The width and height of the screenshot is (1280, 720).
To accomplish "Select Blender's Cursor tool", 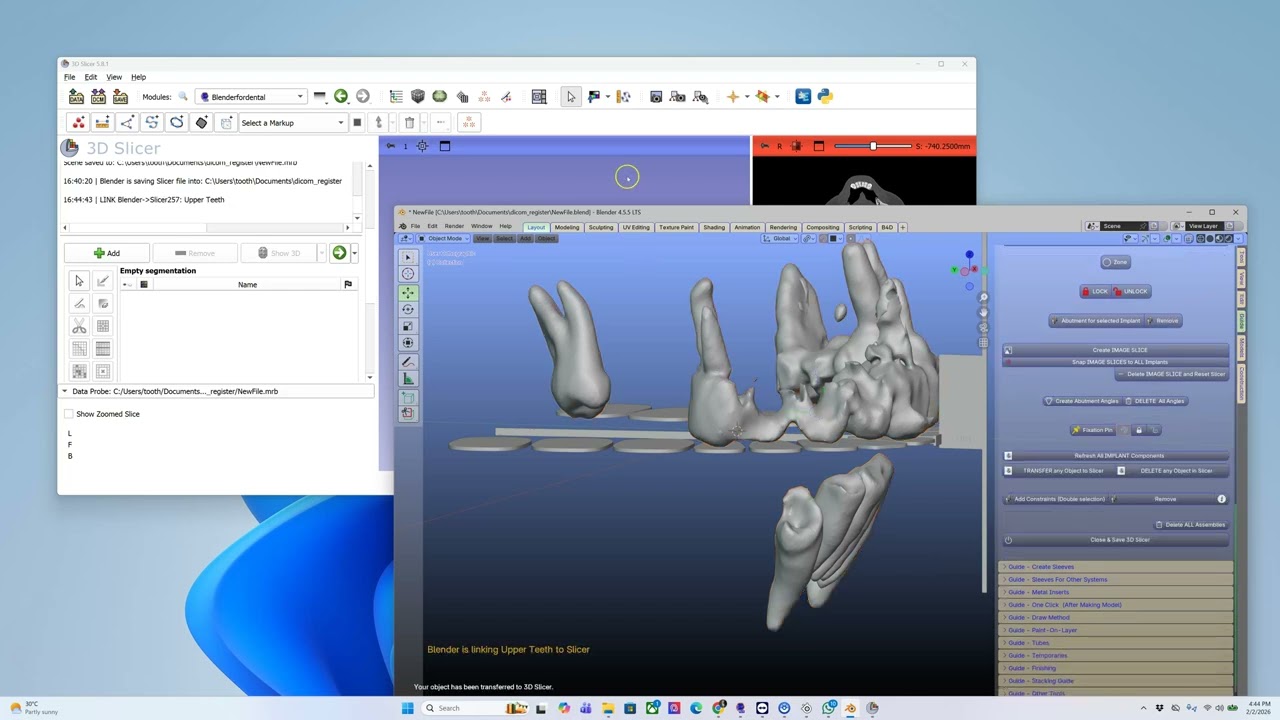I will tap(408, 274).
